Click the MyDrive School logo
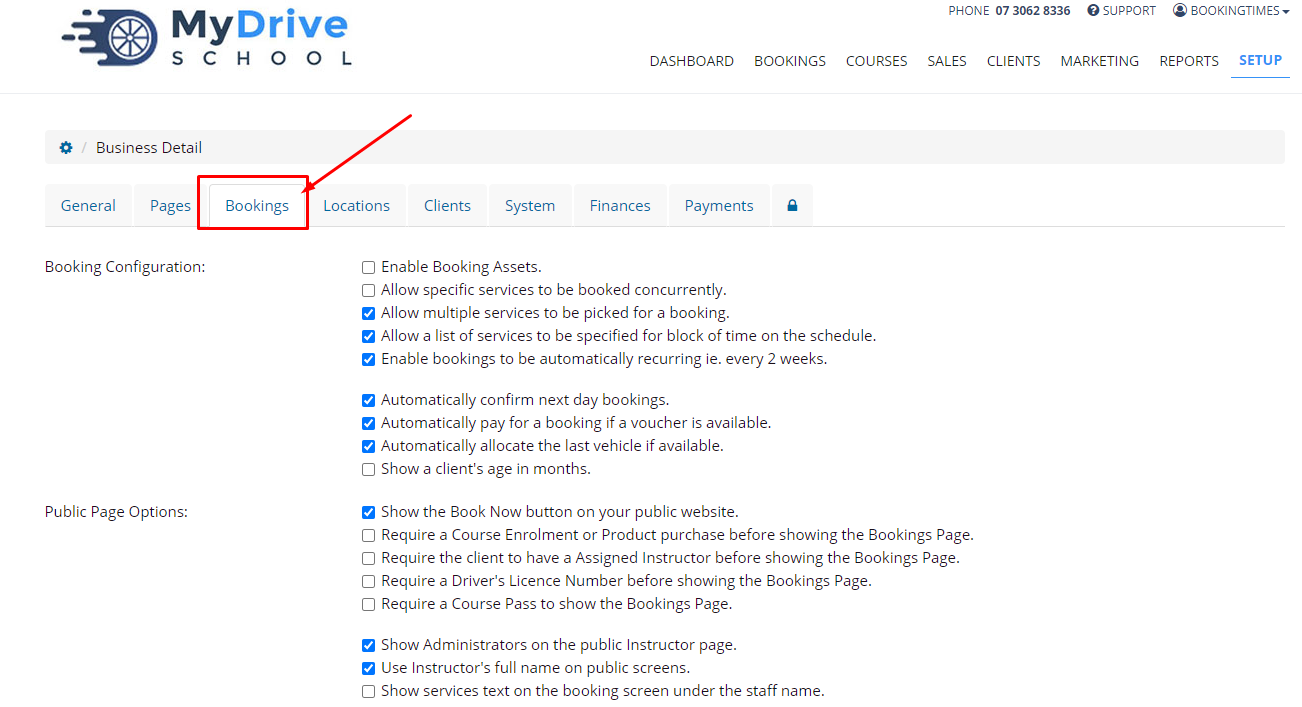 pyautogui.click(x=207, y=37)
